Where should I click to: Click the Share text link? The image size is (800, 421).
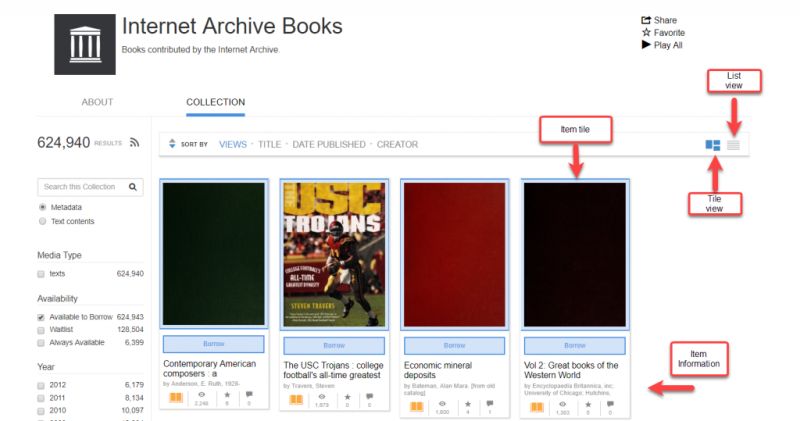[665, 20]
